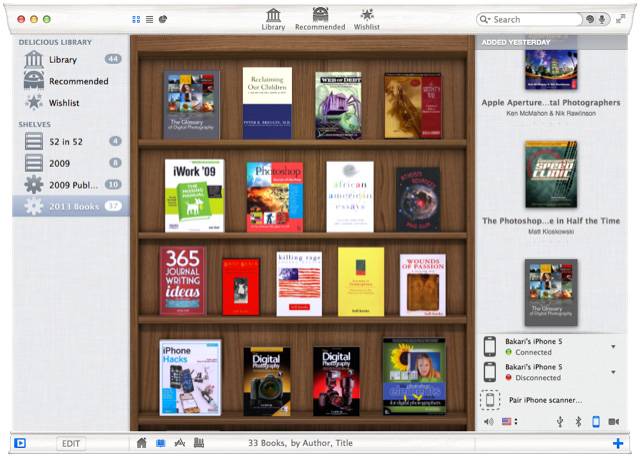Select the 2013 Books smart shelf
This screenshot has height=457, width=640.
pos(71,206)
